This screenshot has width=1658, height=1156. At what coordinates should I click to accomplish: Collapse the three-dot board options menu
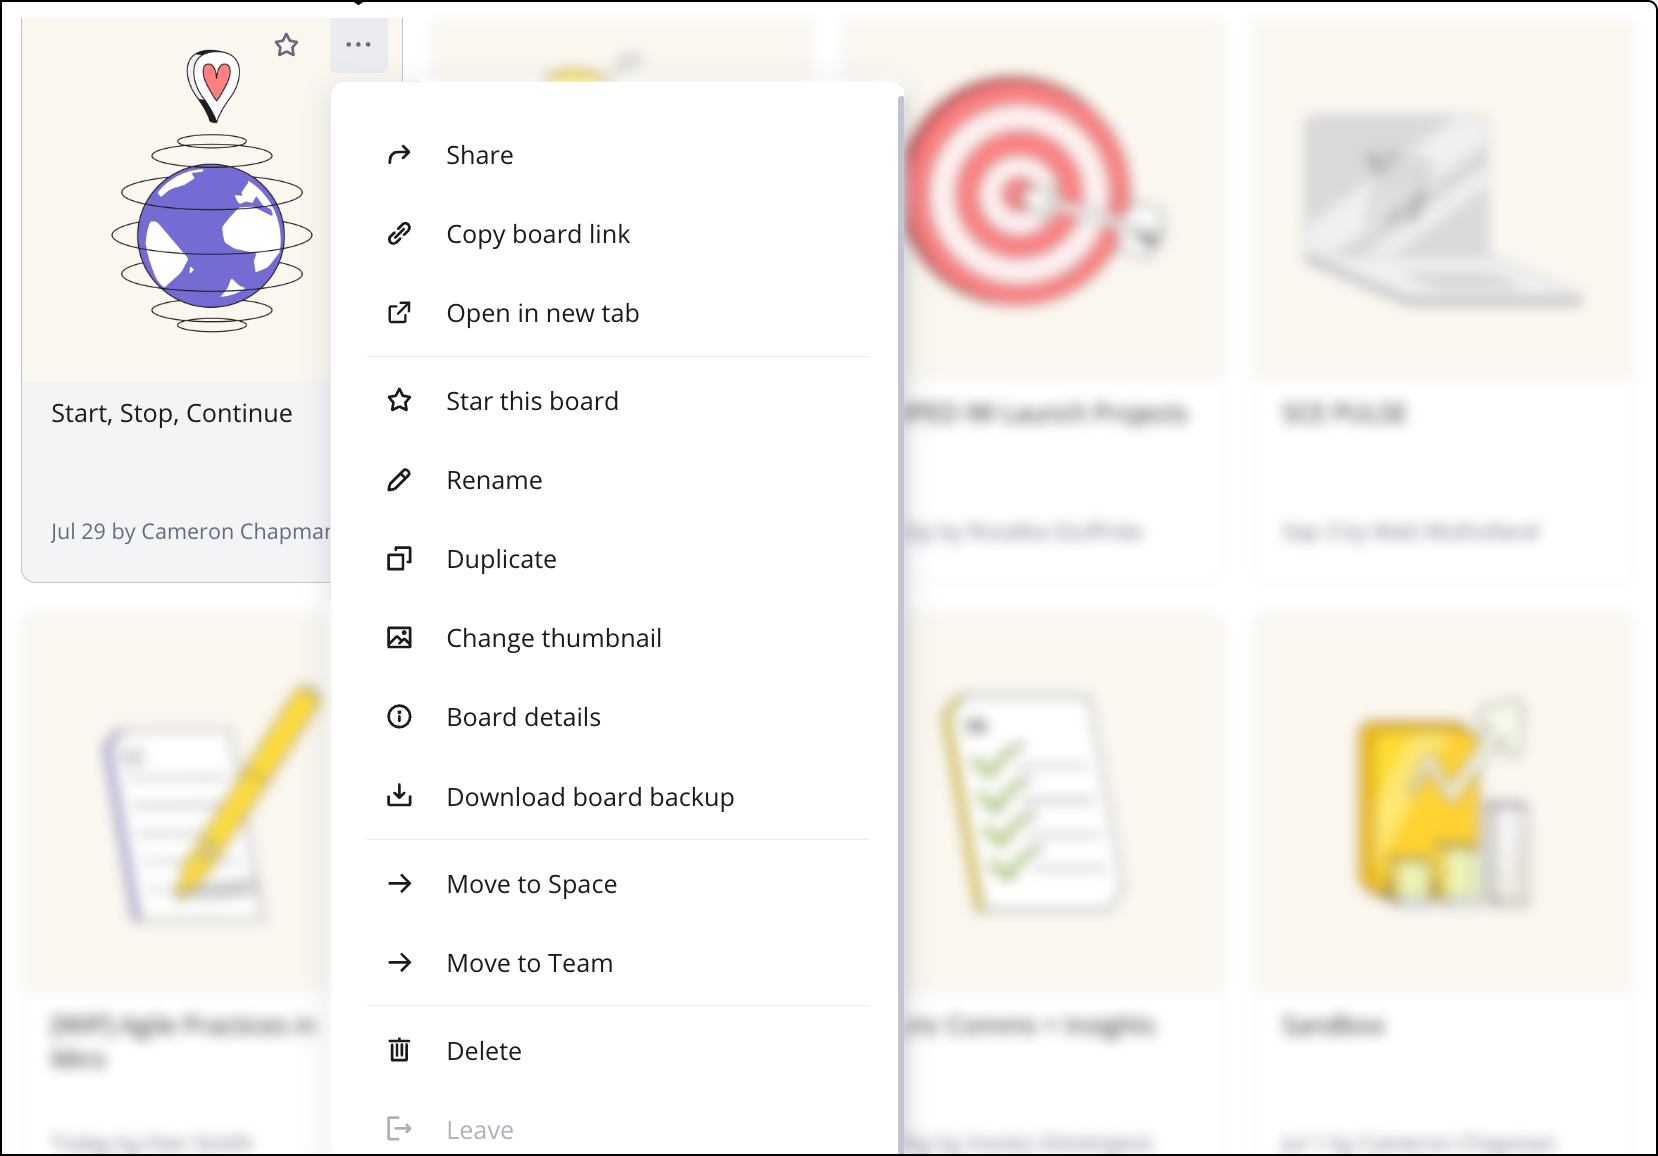pos(358,45)
